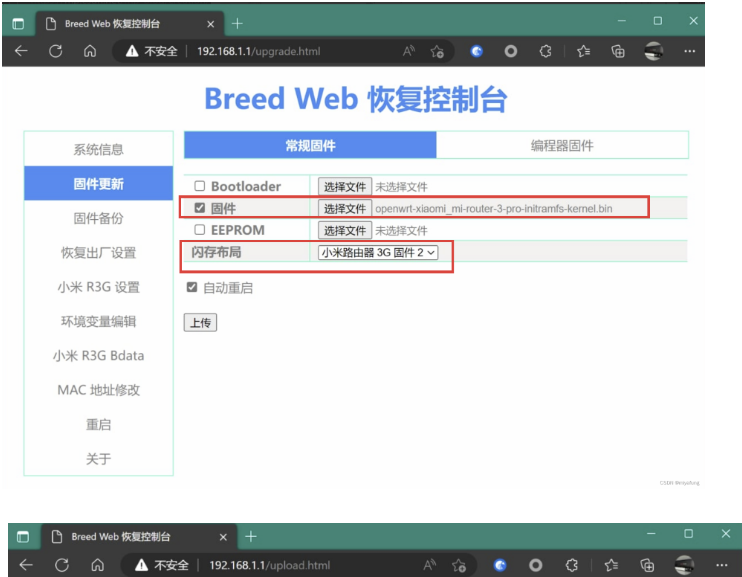Select 固件备份 in the left sidebar
The image size is (742, 577).
coord(98,218)
